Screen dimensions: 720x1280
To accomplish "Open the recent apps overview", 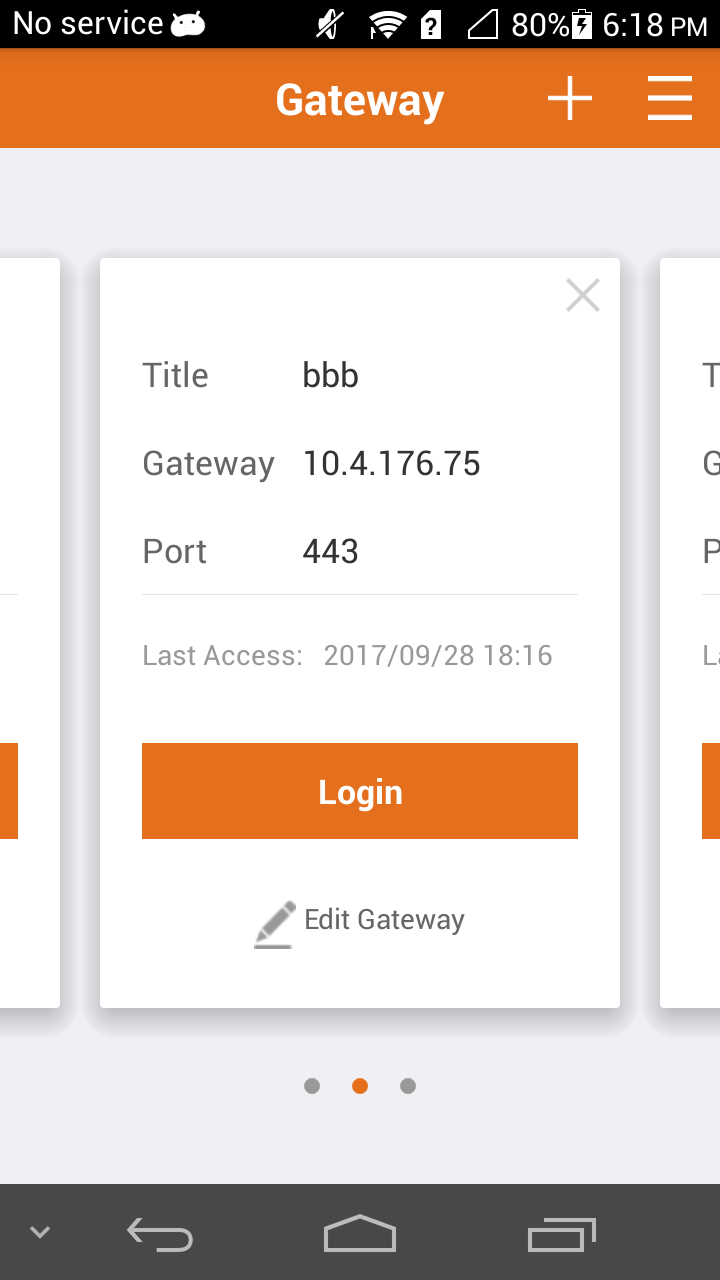I will coord(561,1235).
